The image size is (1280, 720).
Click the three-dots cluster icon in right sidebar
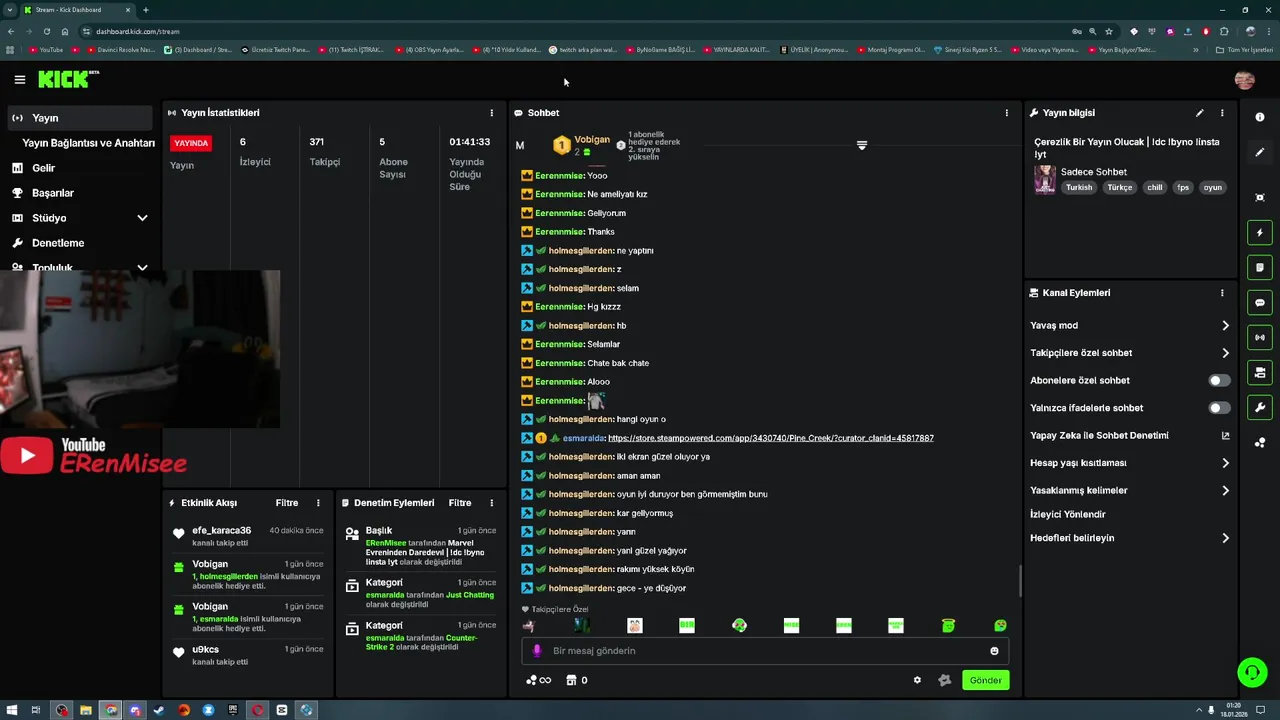[1259, 442]
